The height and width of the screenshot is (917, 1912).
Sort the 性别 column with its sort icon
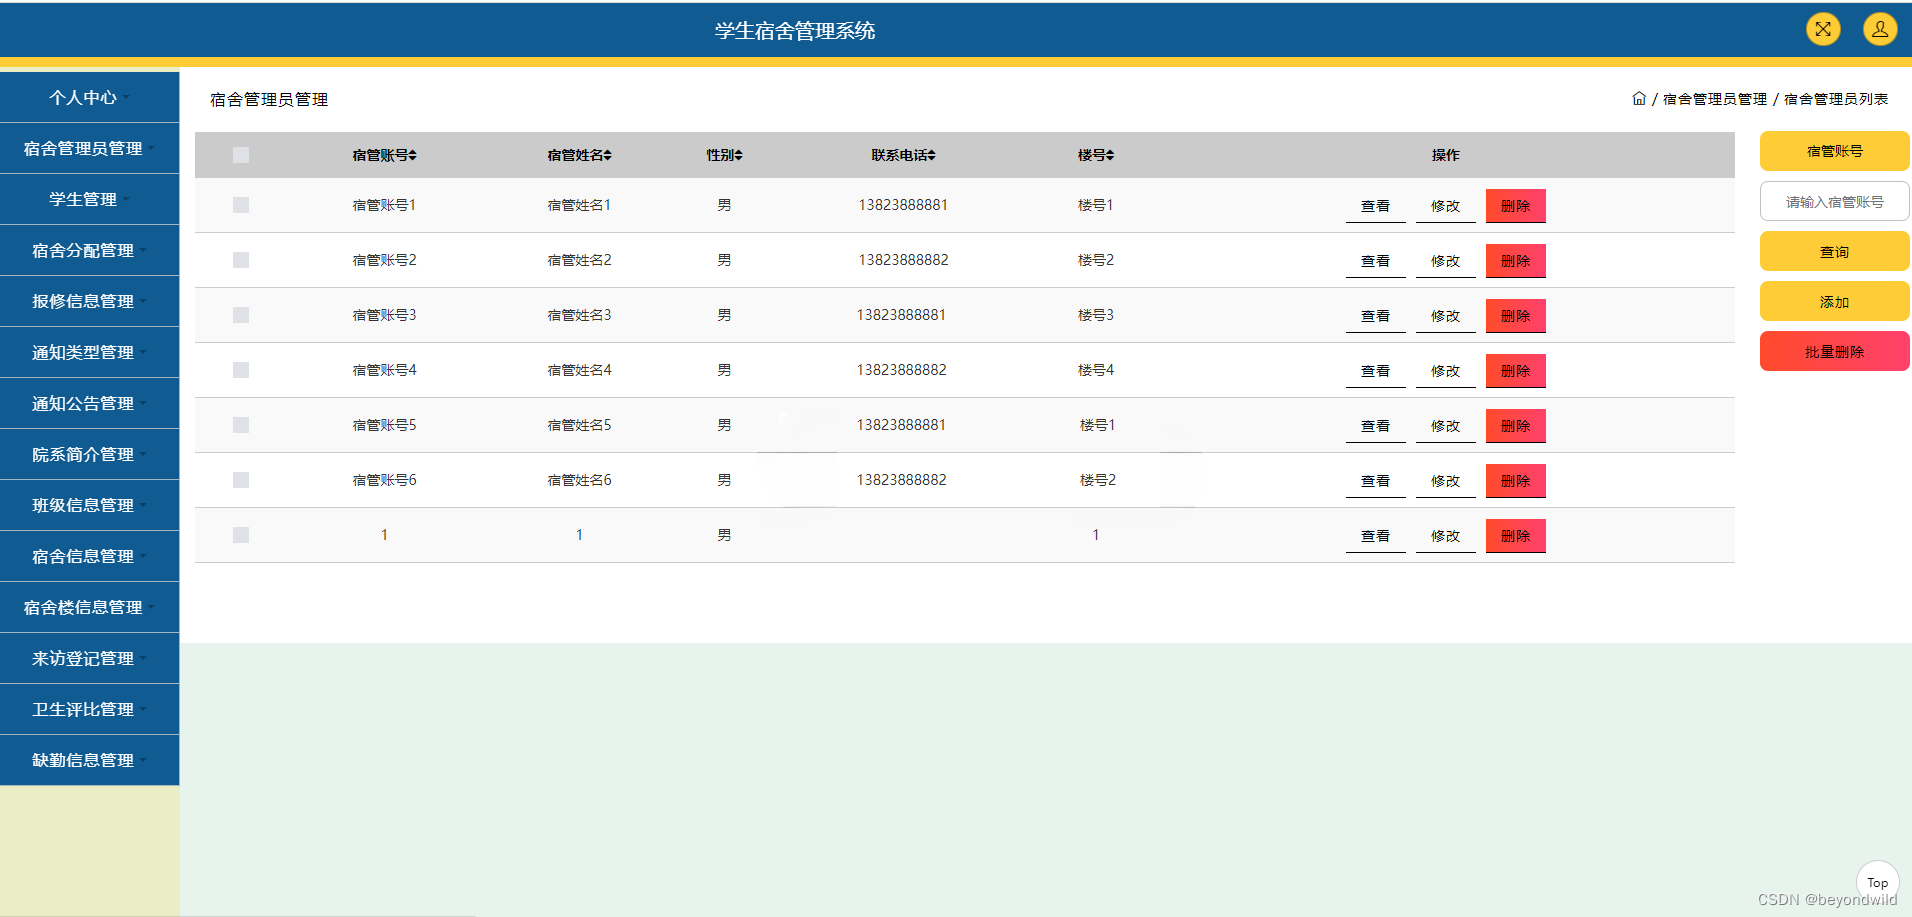tap(737, 155)
